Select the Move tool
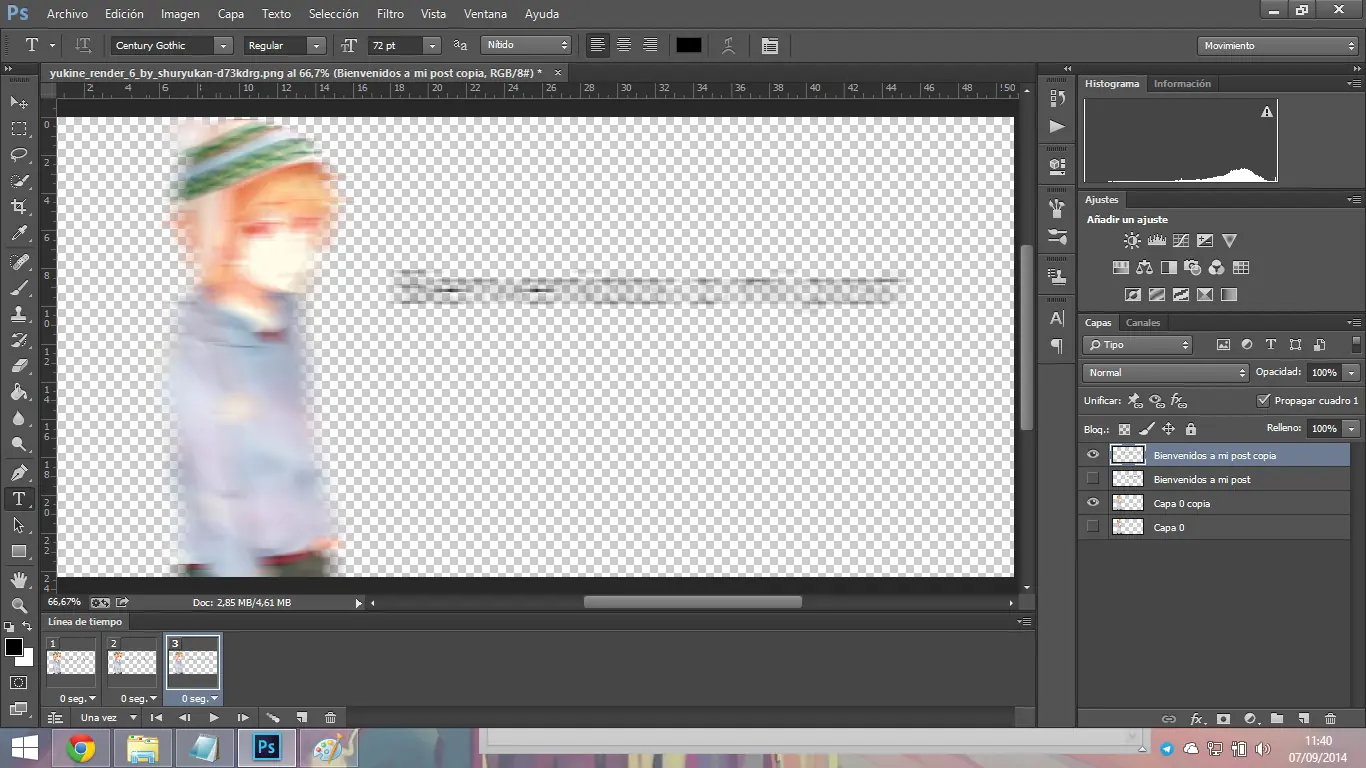This screenshot has width=1366, height=768. (x=19, y=103)
